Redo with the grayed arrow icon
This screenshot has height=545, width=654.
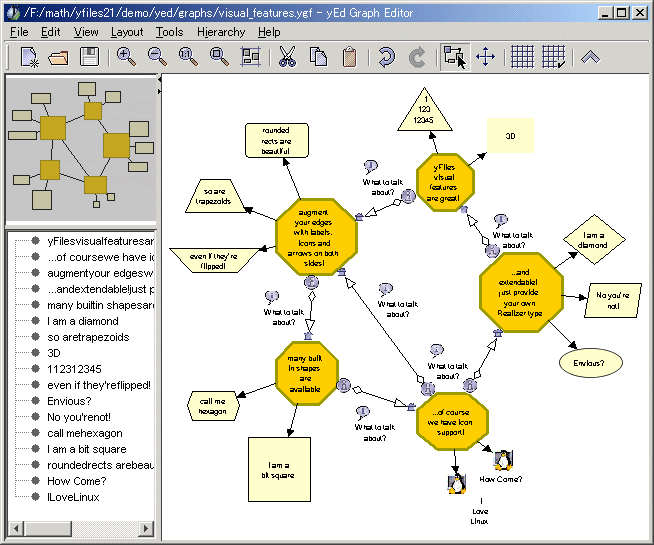coord(417,57)
